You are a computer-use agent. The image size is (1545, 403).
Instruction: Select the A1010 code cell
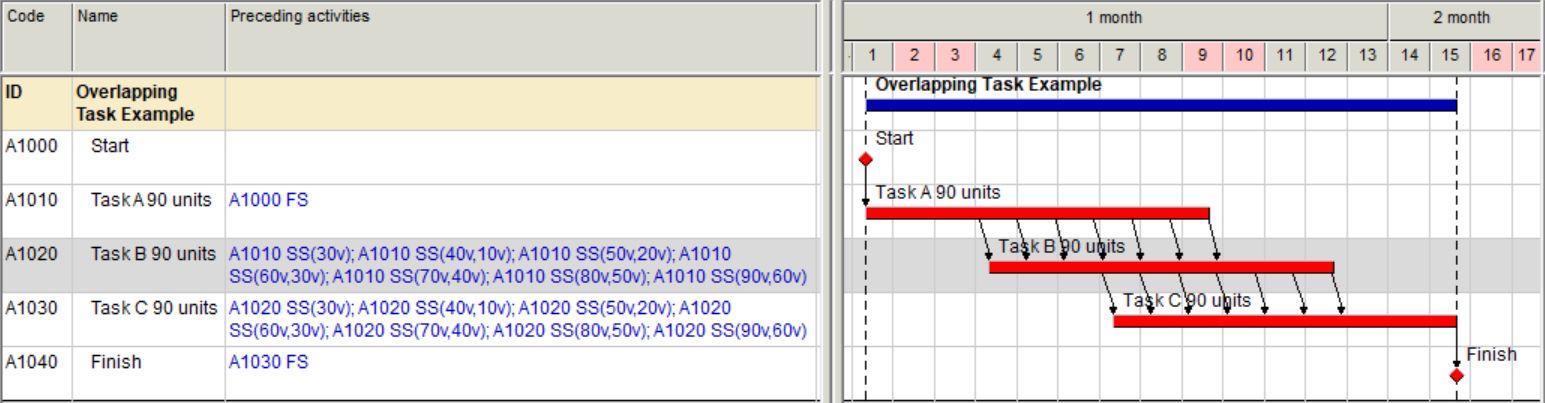[36, 211]
